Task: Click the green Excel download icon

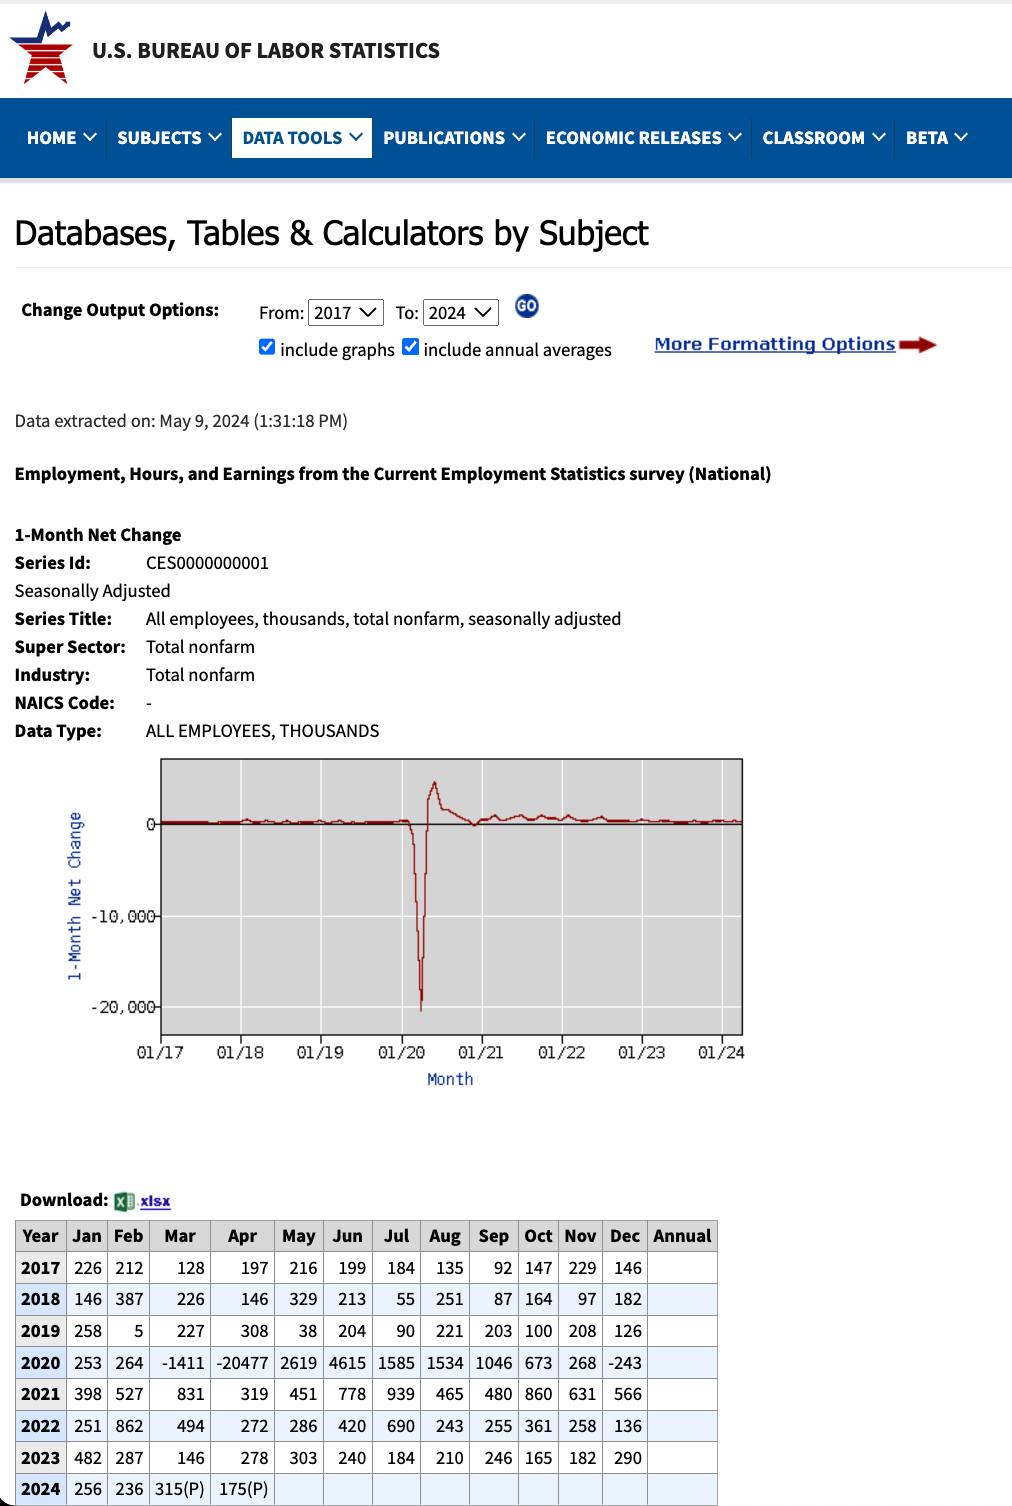Action: point(124,1201)
